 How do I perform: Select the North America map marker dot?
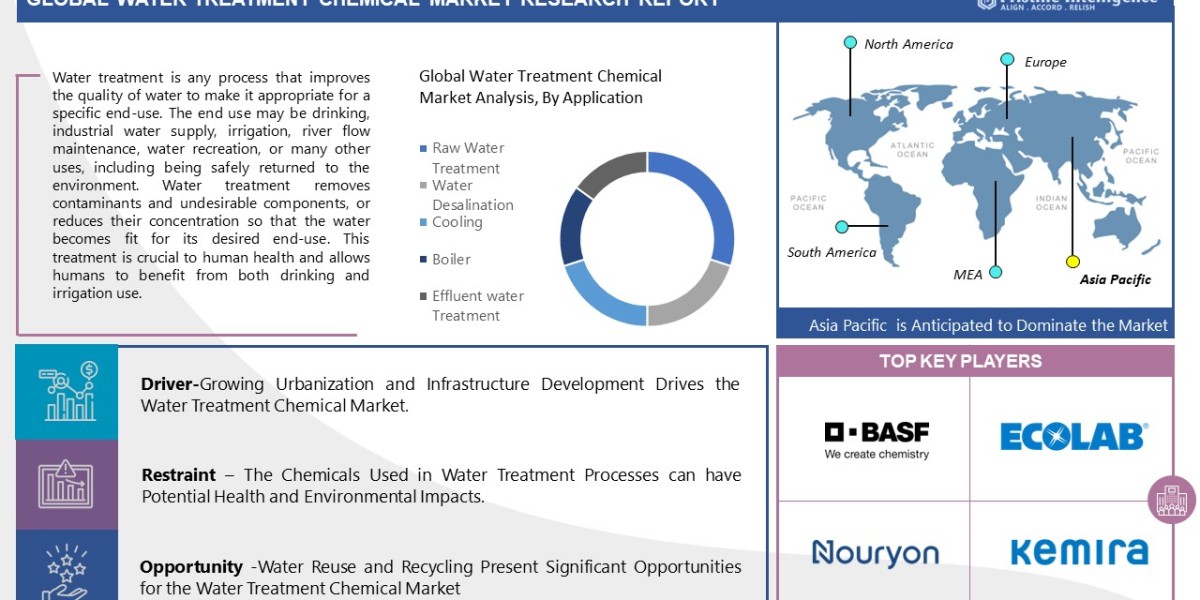click(x=850, y=42)
